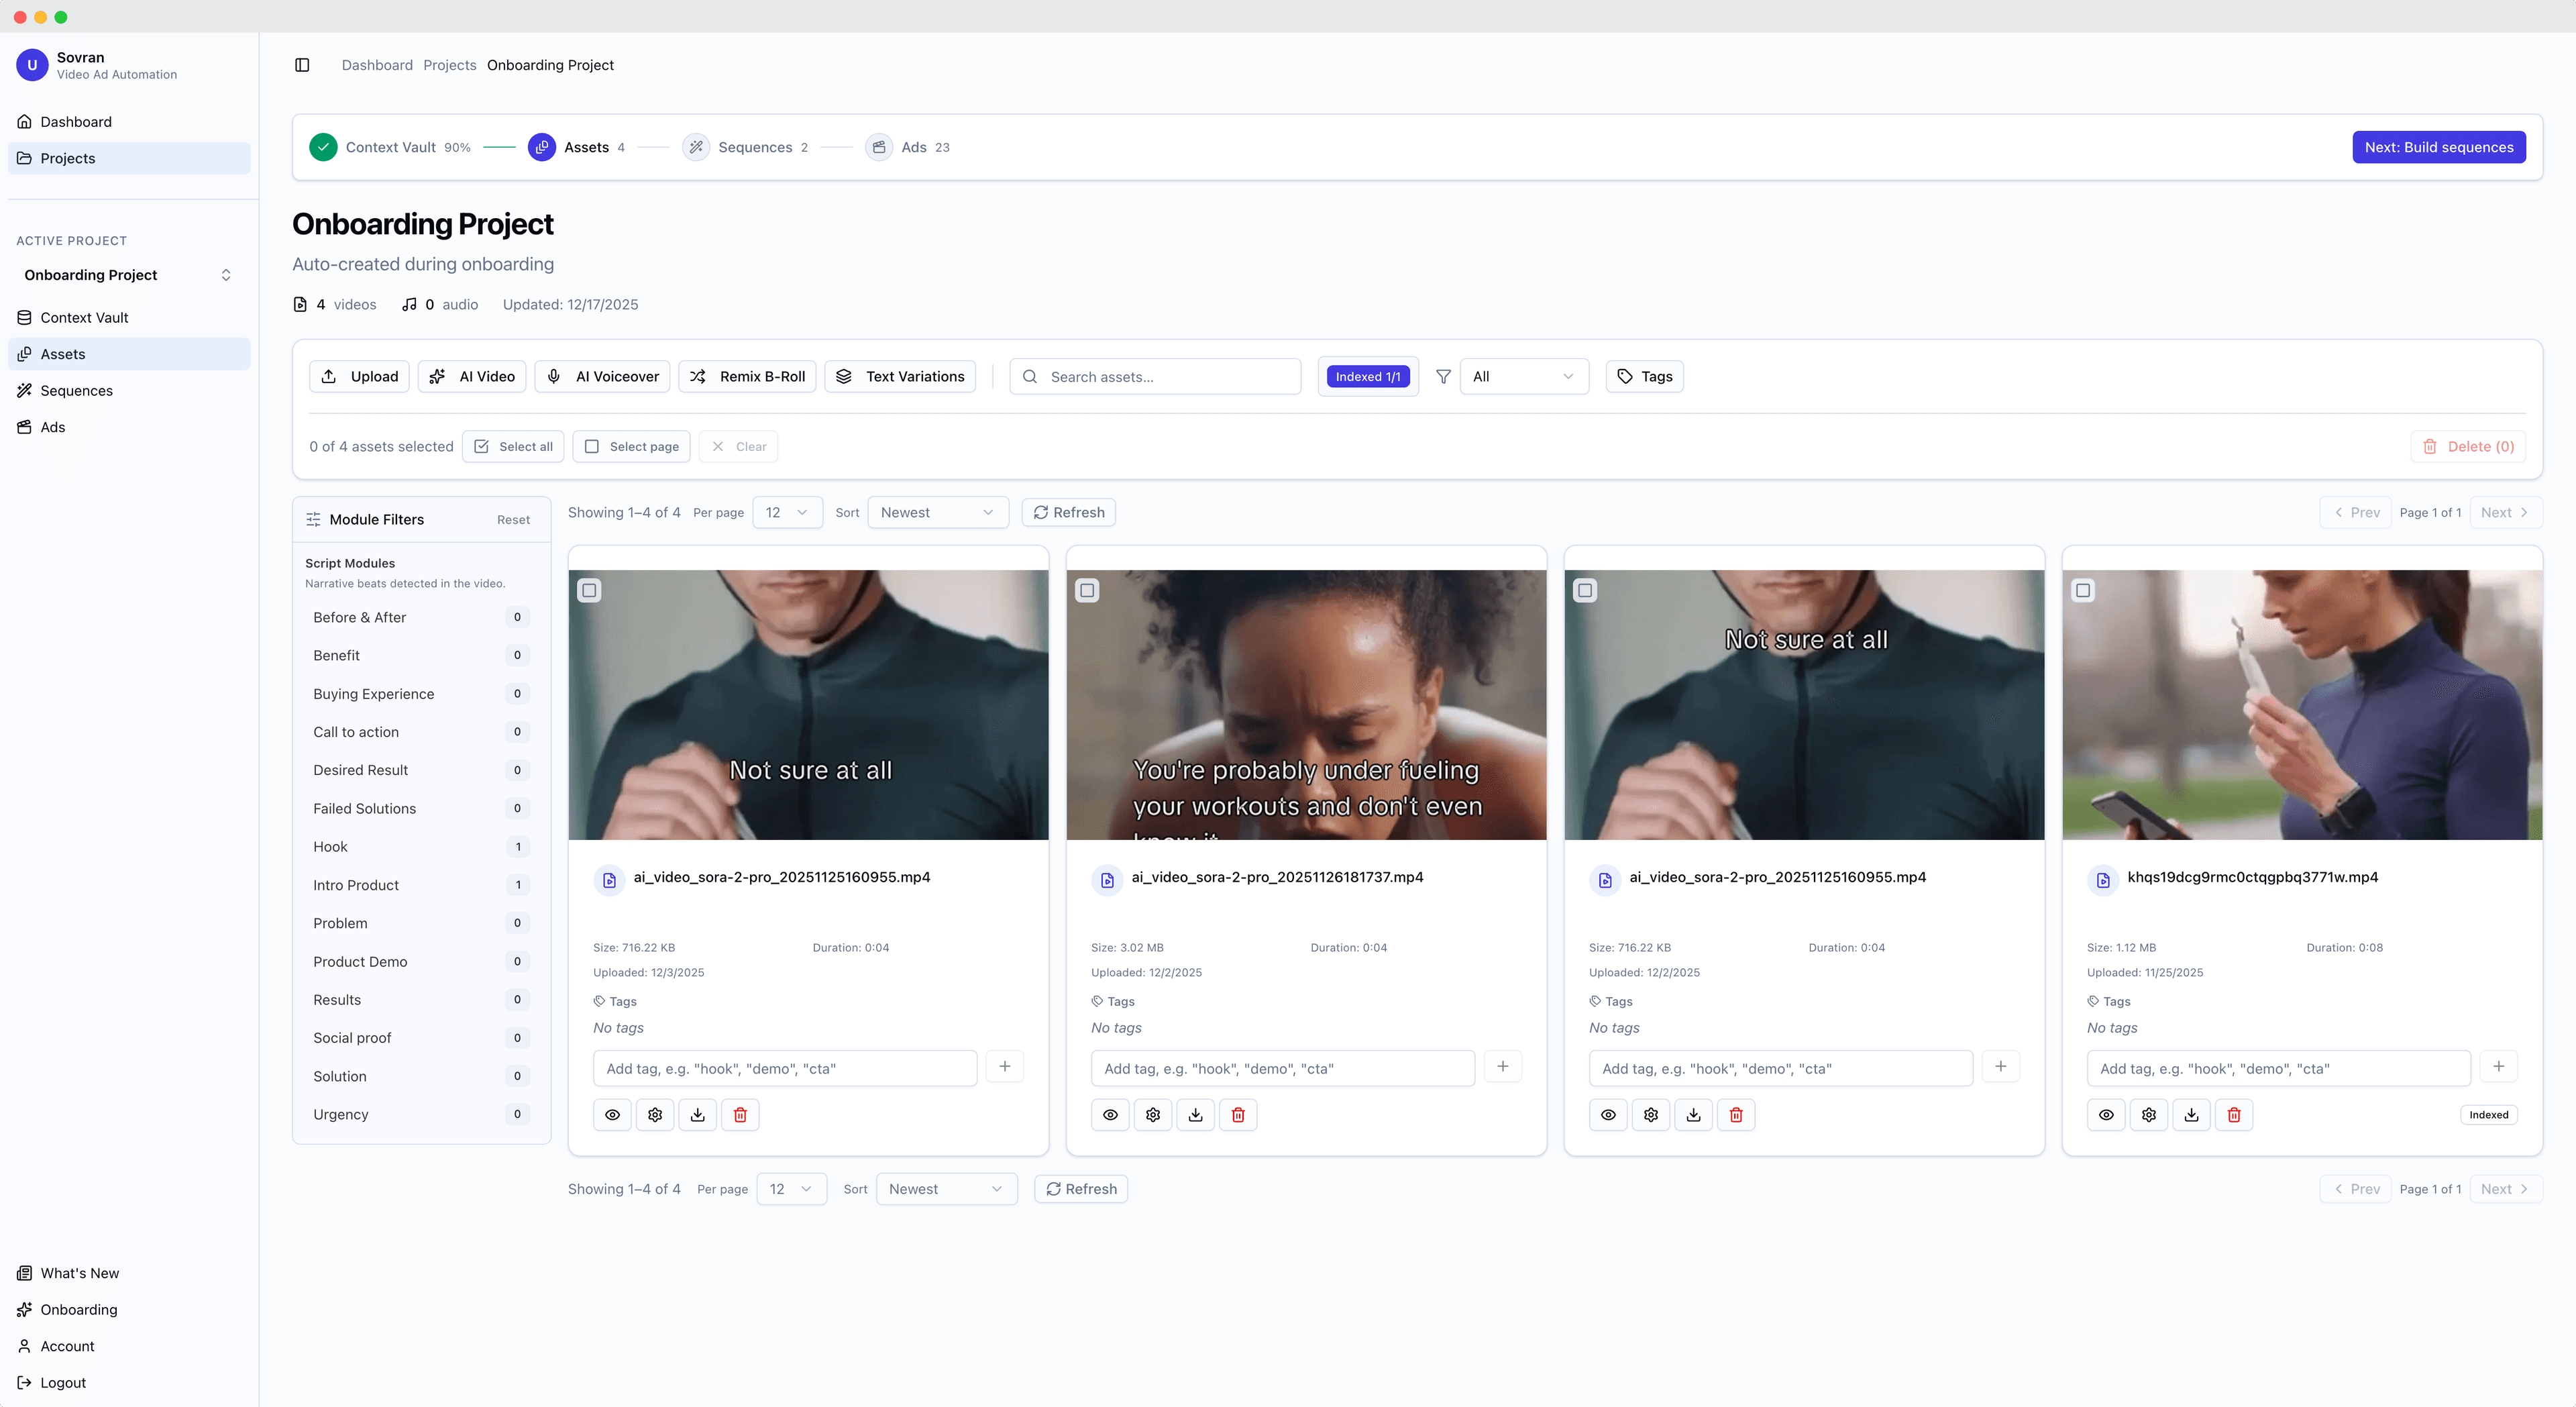Go to the Sequences section in sidebar
The image size is (2576, 1407).
pos(76,390)
